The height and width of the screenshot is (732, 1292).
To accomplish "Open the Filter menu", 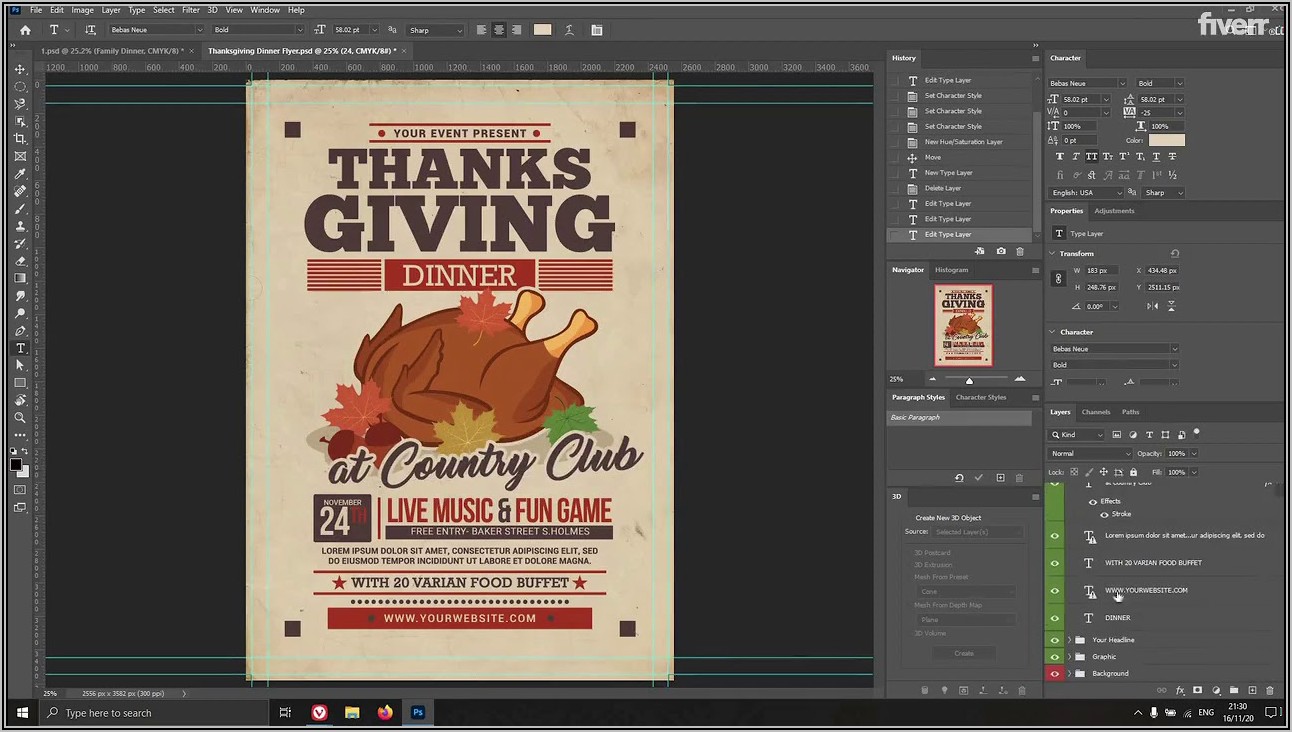I will pos(191,10).
